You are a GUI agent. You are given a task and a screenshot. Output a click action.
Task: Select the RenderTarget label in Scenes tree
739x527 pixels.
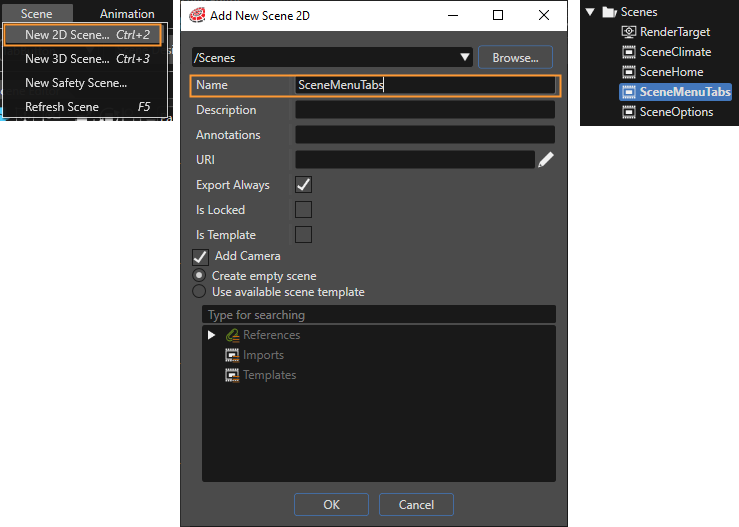tap(675, 32)
